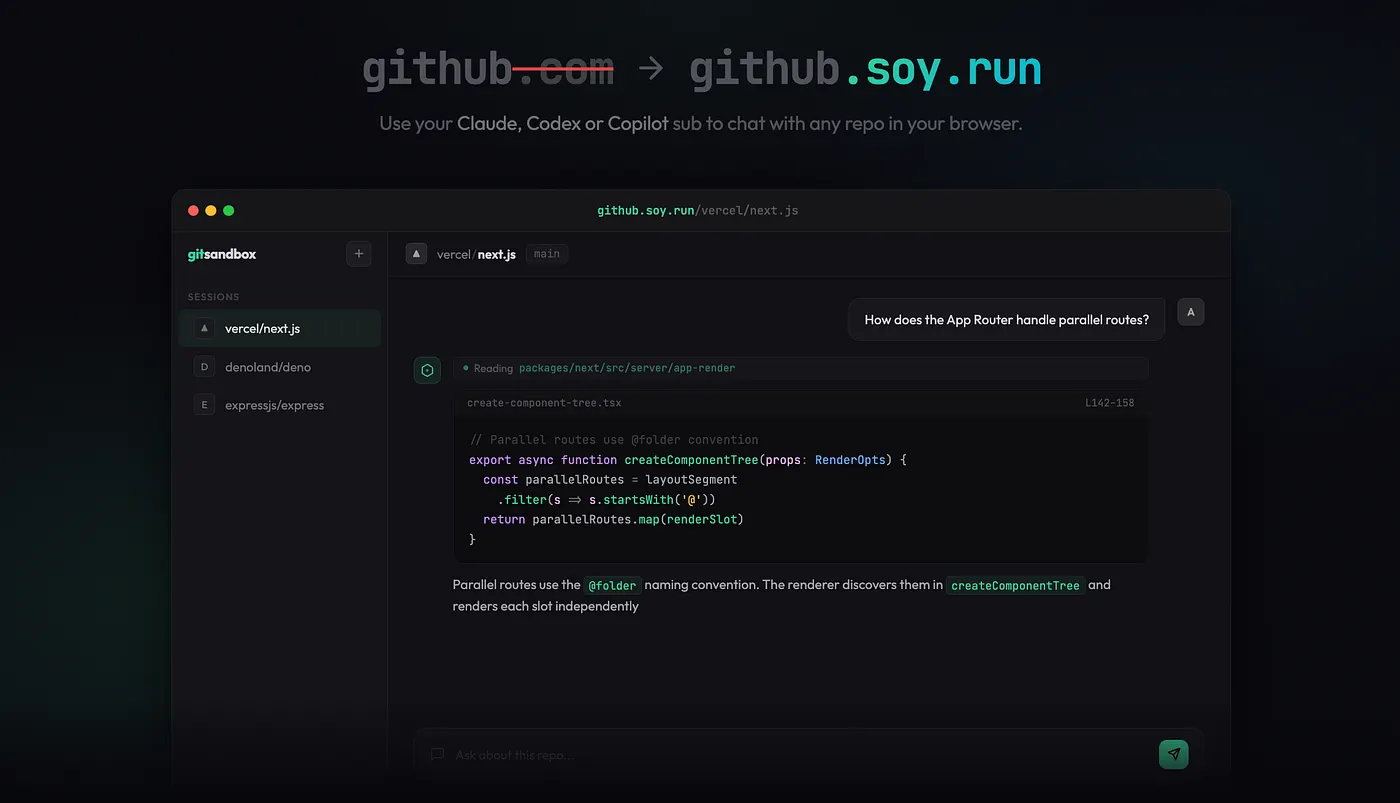Click the E icon beside expressjs/express
Image resolution: width=1400 pixels, height=803 pixels.
pos(204,405)
